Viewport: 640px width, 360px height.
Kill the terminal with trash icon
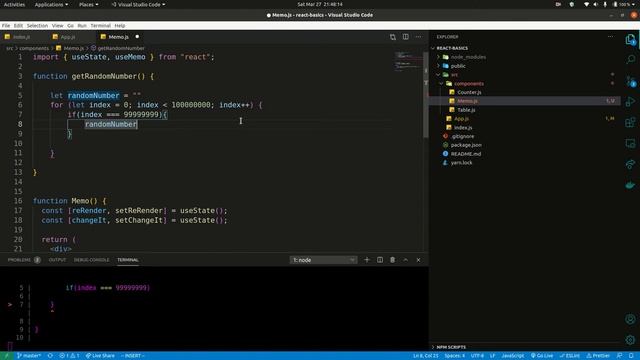(x=392, y=260)
